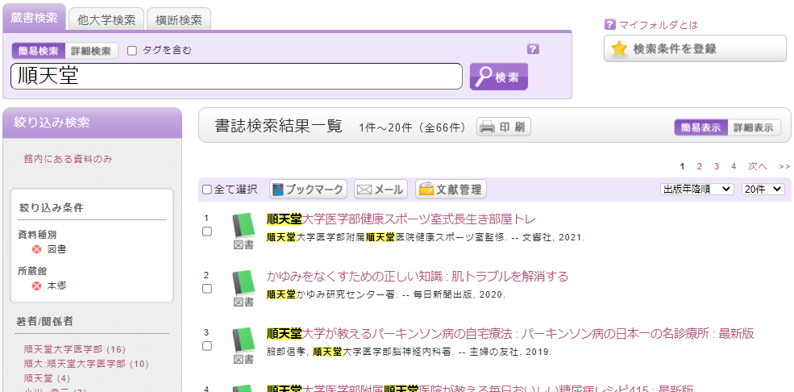Click the search input field containing 順天堂
The image size is (794, 392).
(236, 76)
